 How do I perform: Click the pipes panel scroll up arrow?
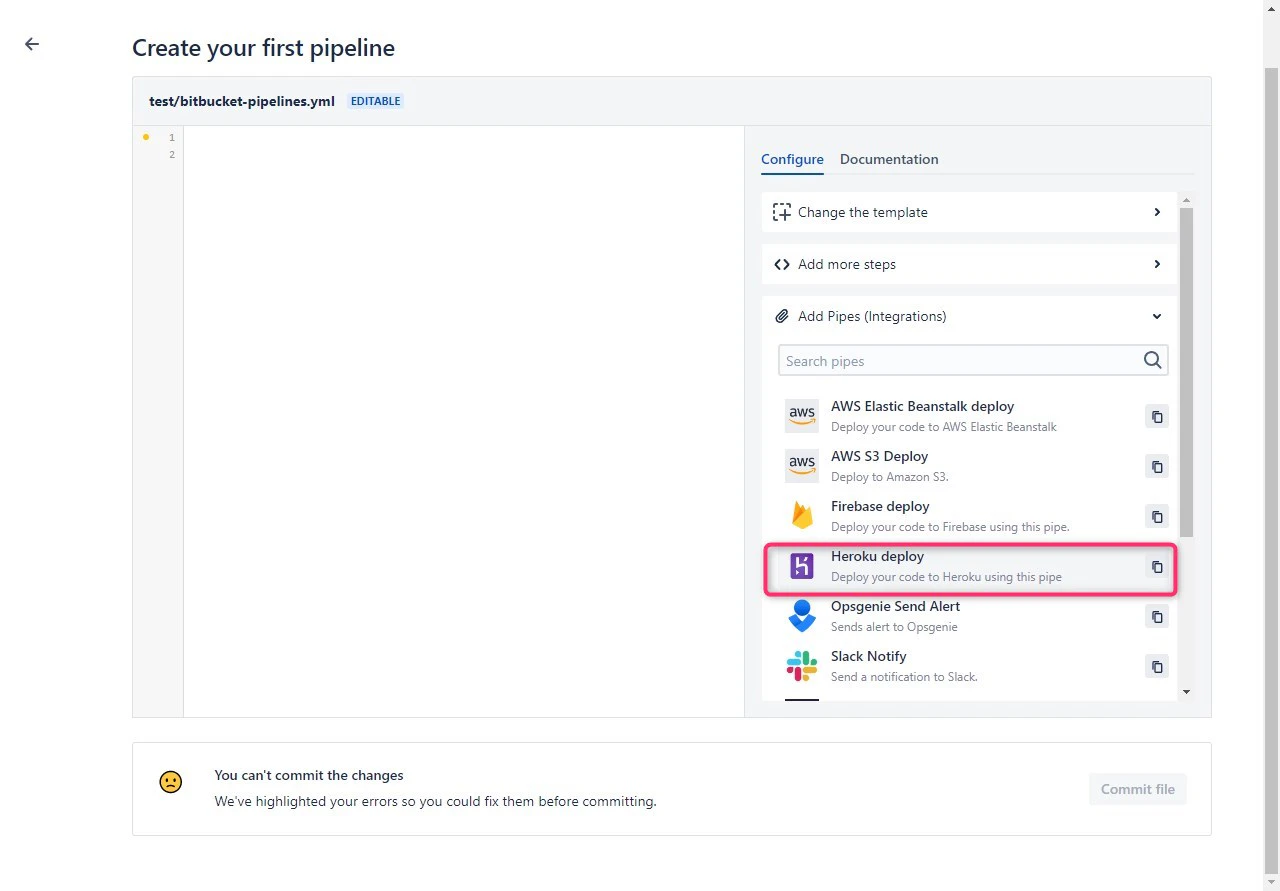coord(1186,199)
